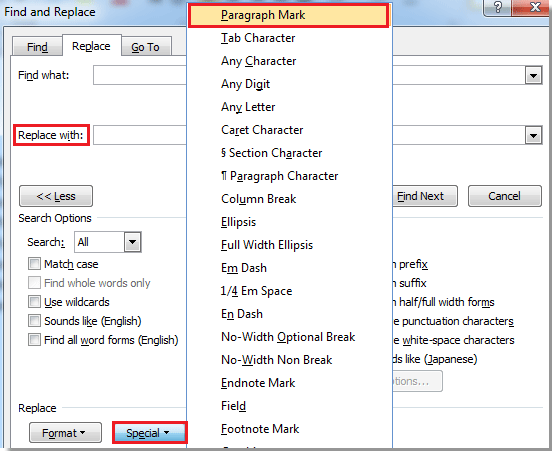Choose Field menu item
The width and height of the screenshot is (552, 451).
(289, 406)
